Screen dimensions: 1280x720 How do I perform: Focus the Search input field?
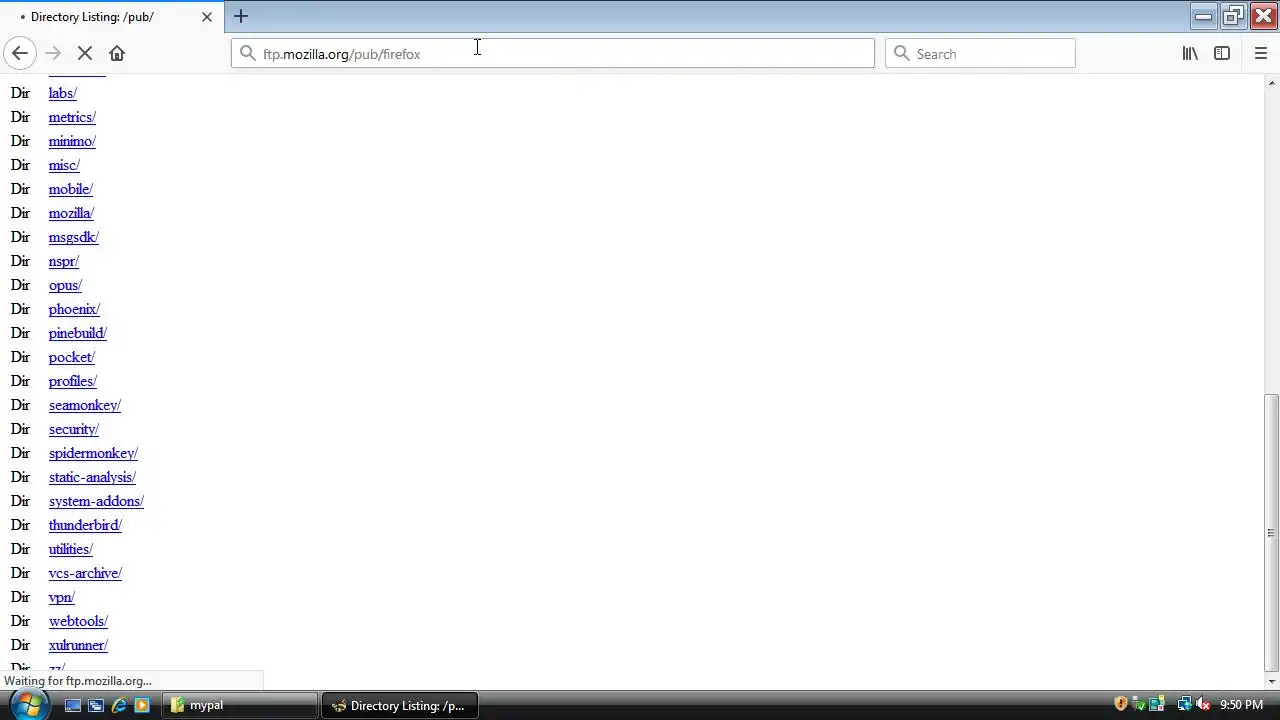click(980, 53)
